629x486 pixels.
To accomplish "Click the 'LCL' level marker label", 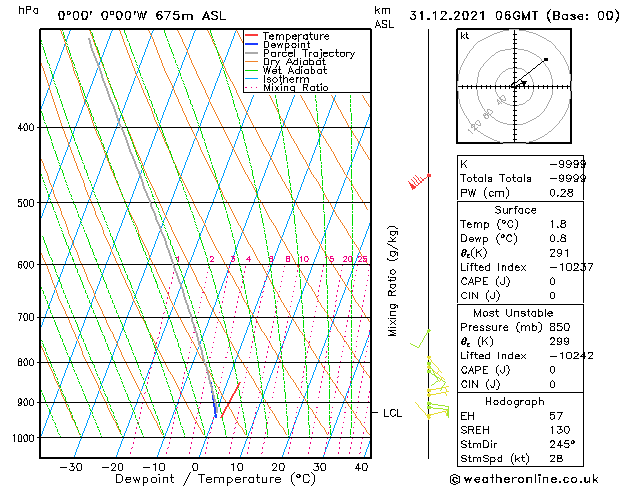I will tap(392, 413).
